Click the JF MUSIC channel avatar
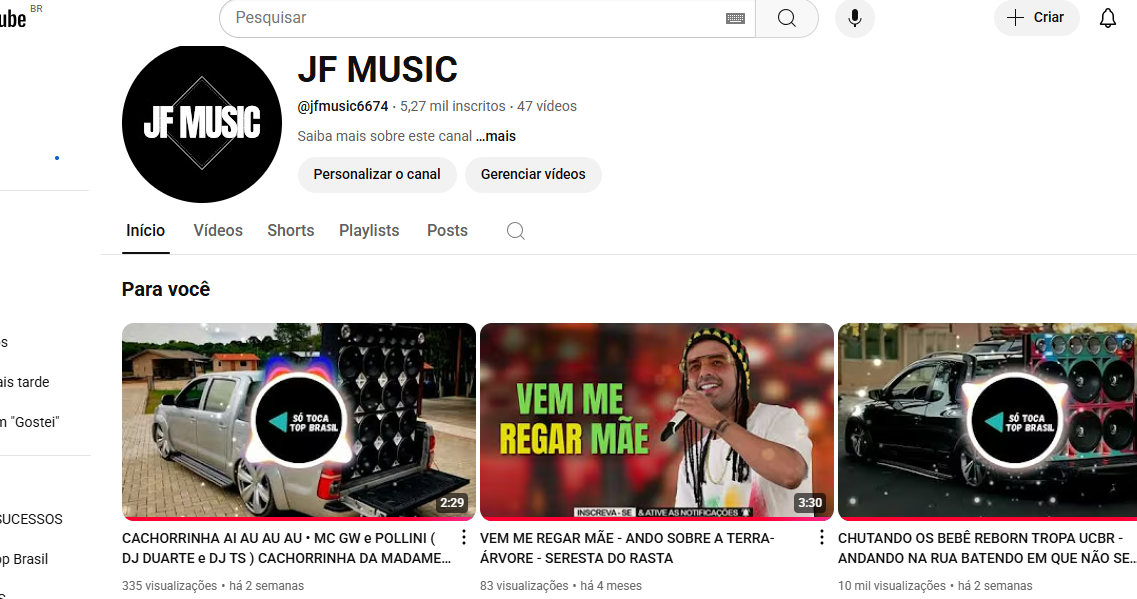This screenshot has width=1137, height=599. point(202,123)
